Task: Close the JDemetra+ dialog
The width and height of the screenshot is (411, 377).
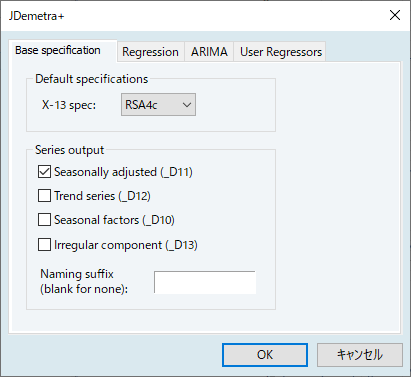Action: 395,15
